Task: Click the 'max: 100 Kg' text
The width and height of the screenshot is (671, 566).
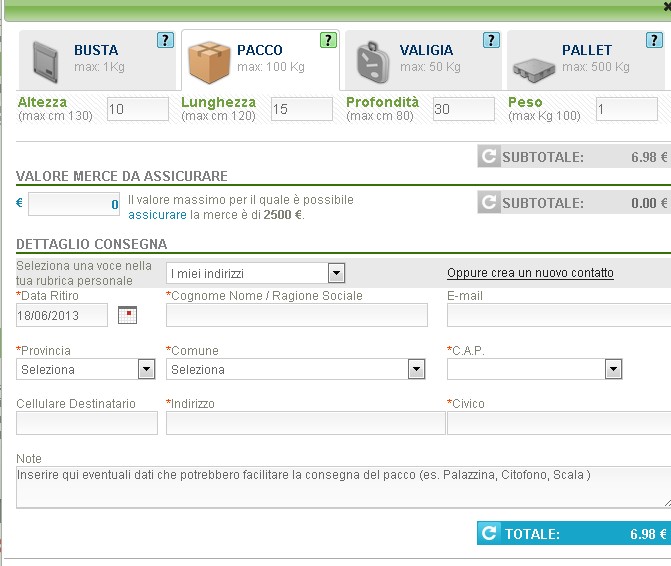Action: click(270, 67)
